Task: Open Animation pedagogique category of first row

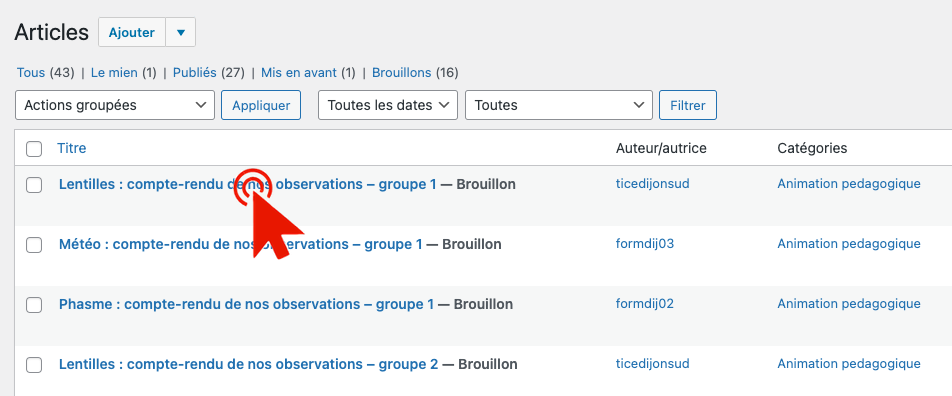Action: point(849,183)
